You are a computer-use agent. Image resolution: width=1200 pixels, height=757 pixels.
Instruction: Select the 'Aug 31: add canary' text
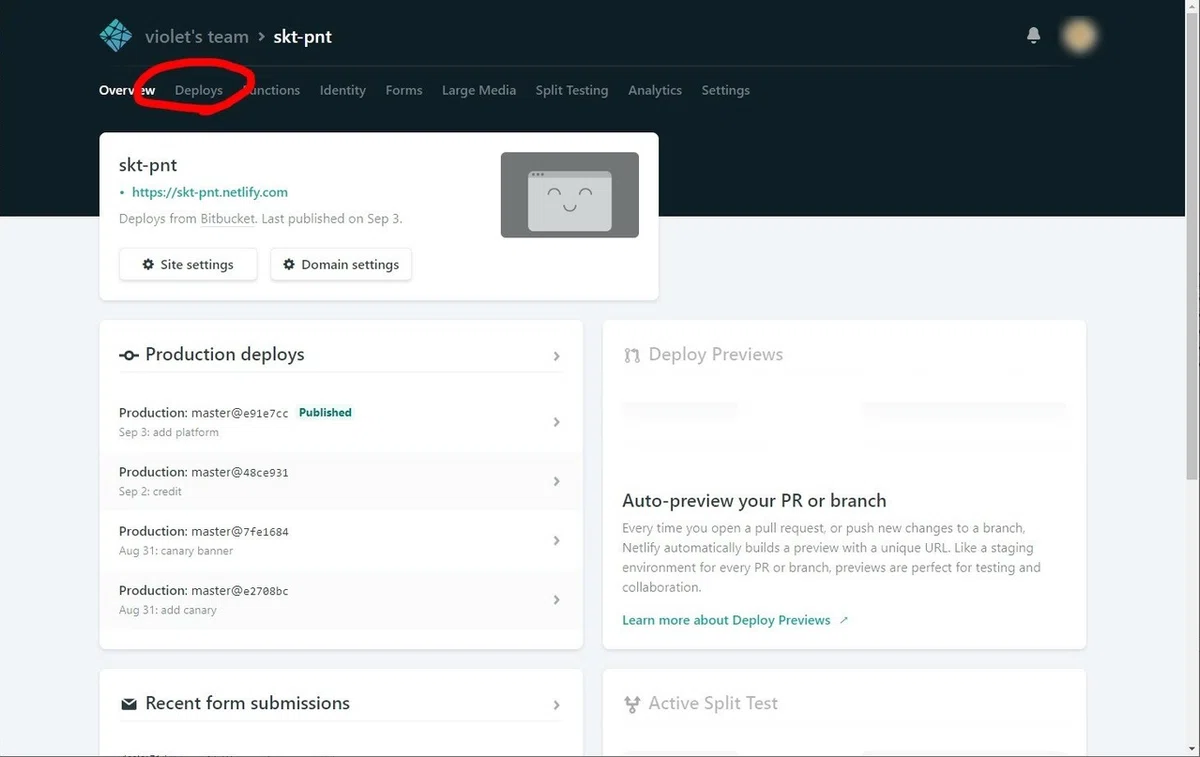pyautogui.click(x=168, y=610)
